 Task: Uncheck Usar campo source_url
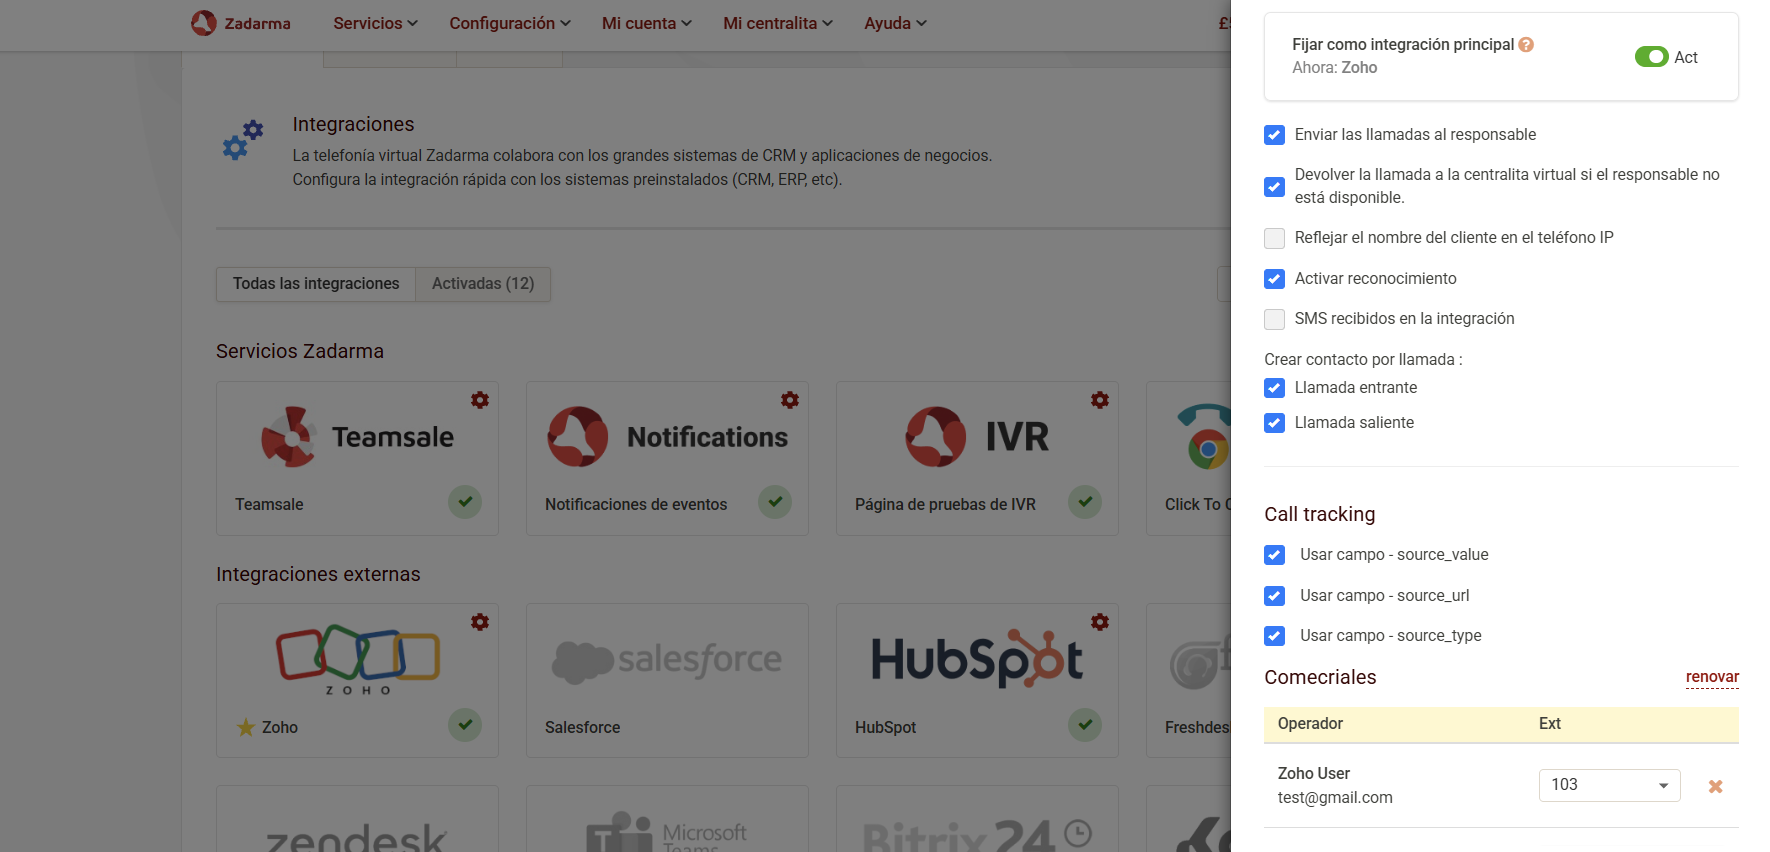coord(1274,596)
